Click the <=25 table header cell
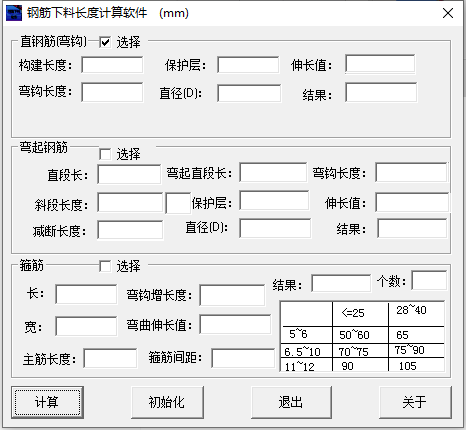 click(x=353, y=313)
